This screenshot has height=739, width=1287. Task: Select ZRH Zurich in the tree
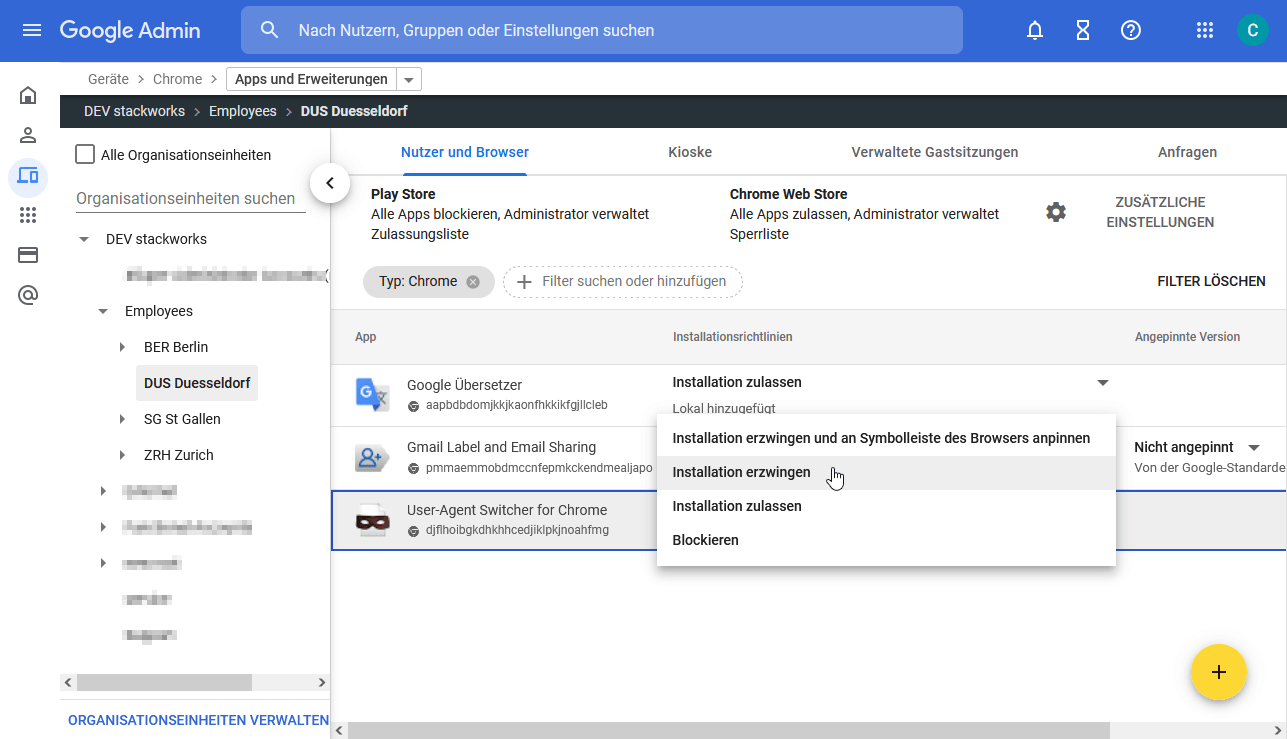179,455
